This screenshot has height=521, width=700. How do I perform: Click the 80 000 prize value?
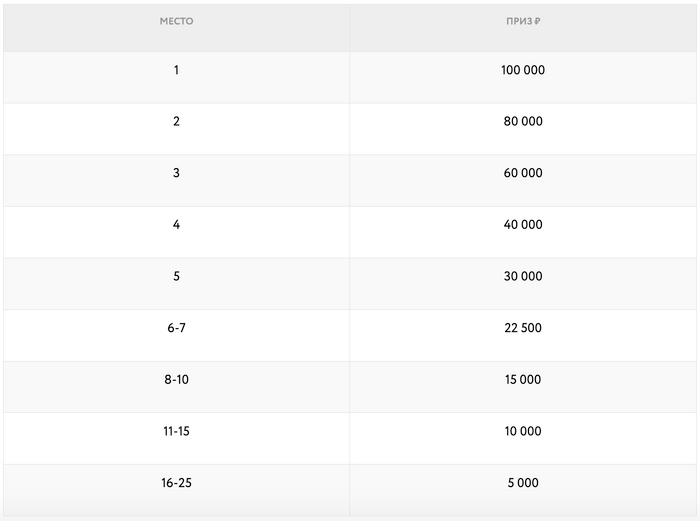(x=522, y=122)
